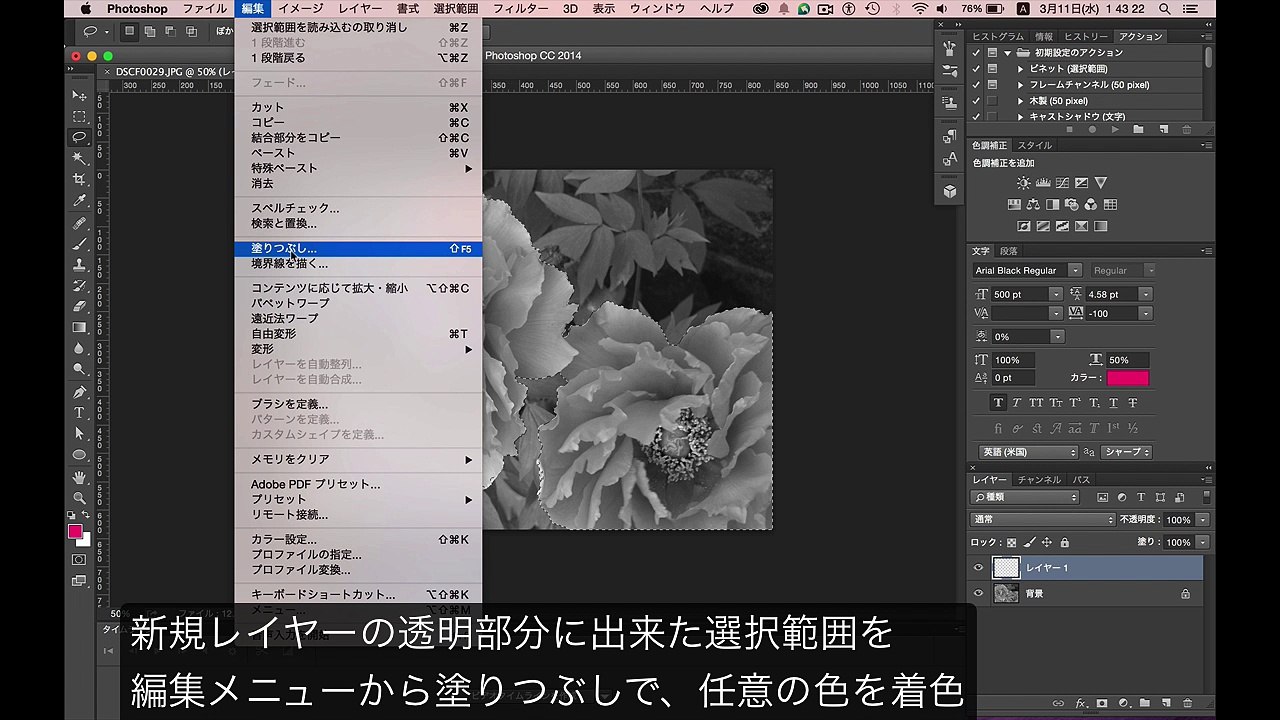Toggle Quick Mask mode icon
The height and width of the screenshot is (720, 1280).
[79, 559]
